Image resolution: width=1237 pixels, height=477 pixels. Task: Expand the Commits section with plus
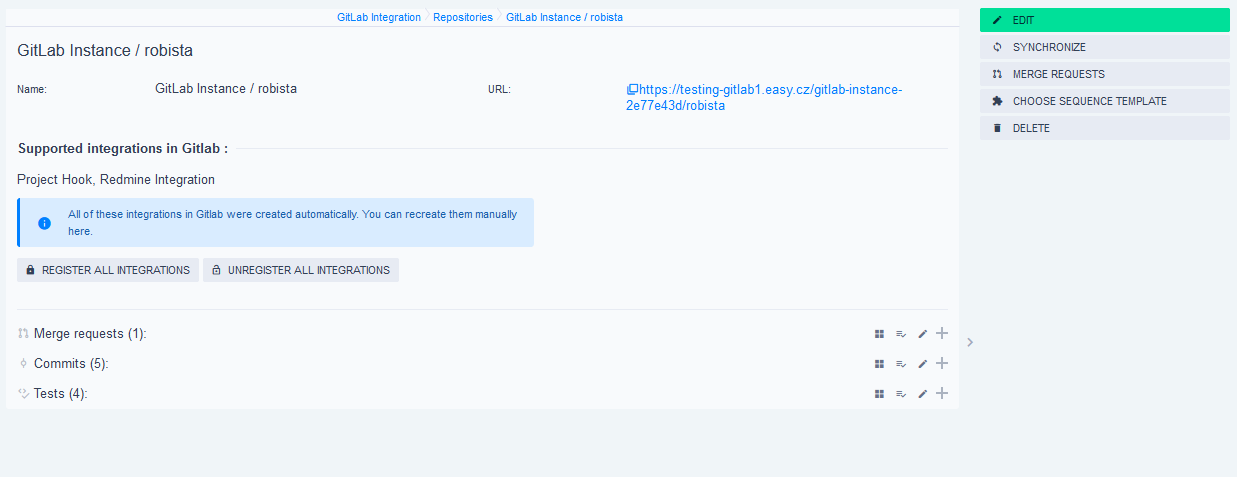(942, 363)
